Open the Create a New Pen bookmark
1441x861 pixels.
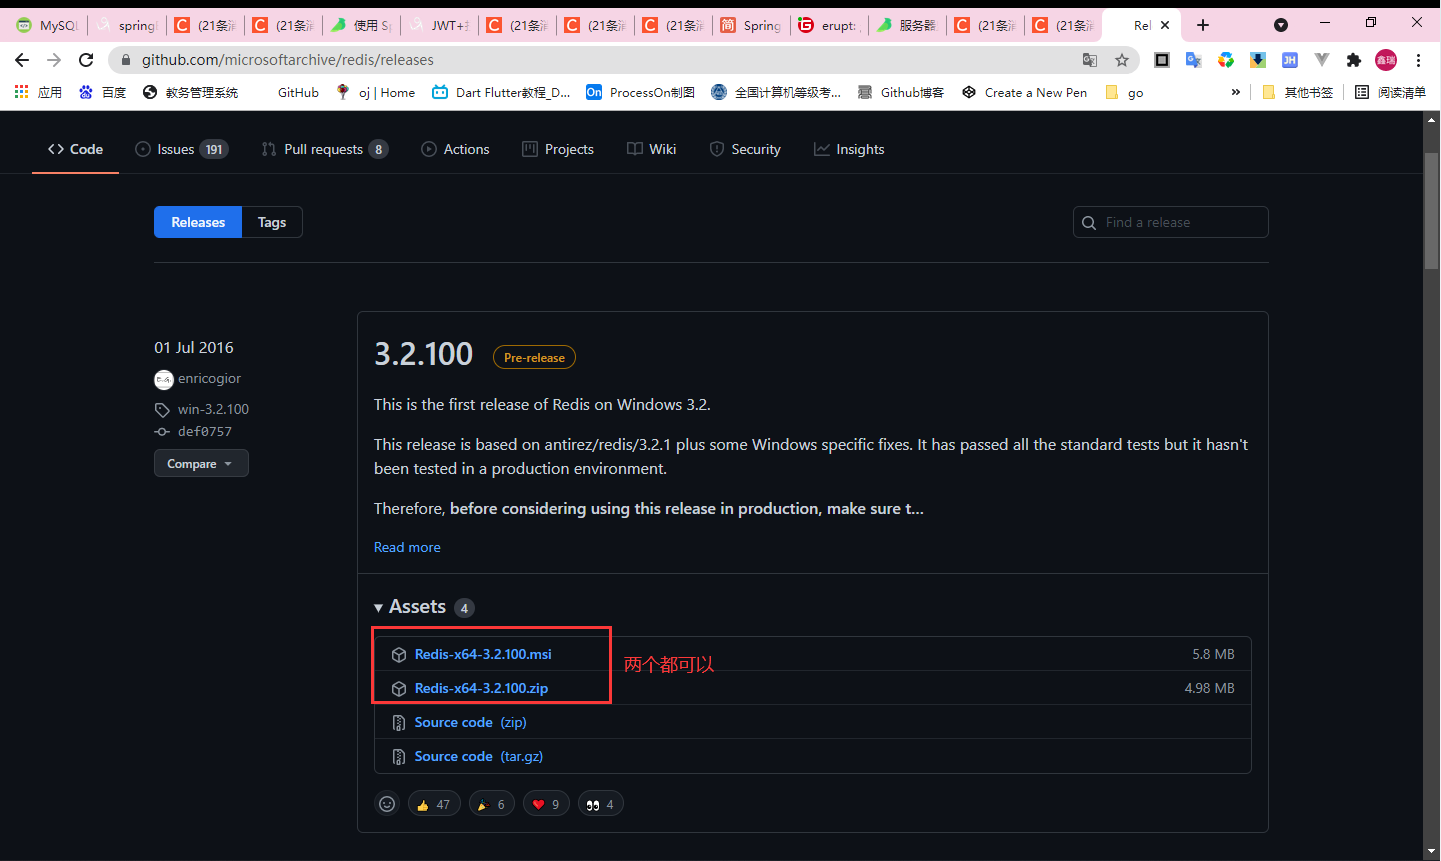pyautogui.click(x=1024, y=92)
